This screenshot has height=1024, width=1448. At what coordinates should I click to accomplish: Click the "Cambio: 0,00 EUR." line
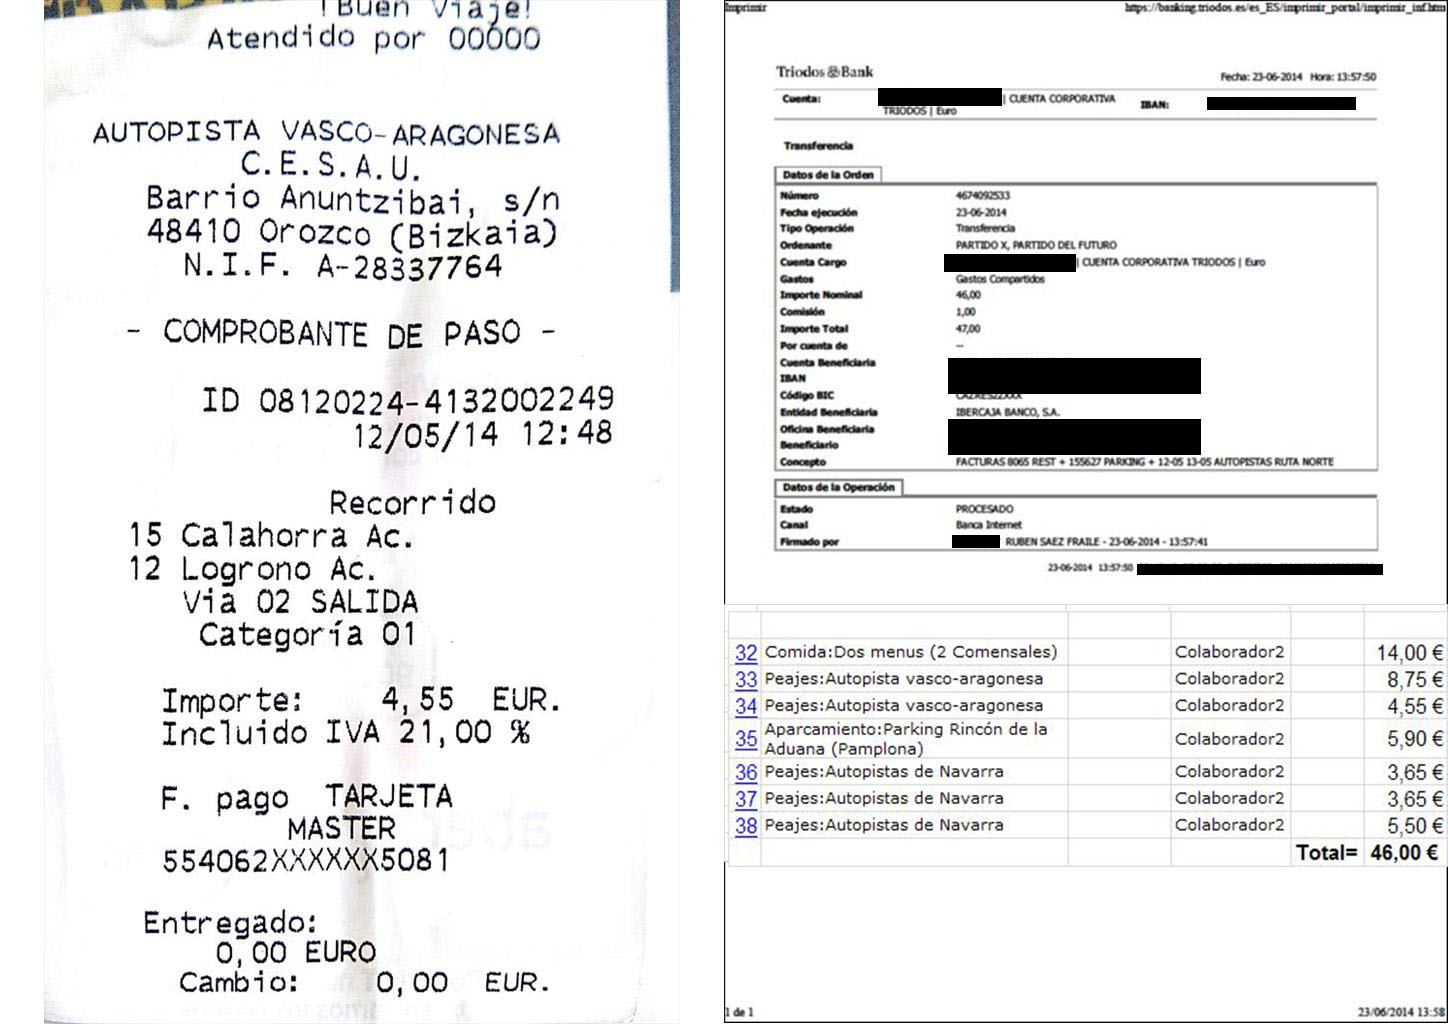point(365,983)
